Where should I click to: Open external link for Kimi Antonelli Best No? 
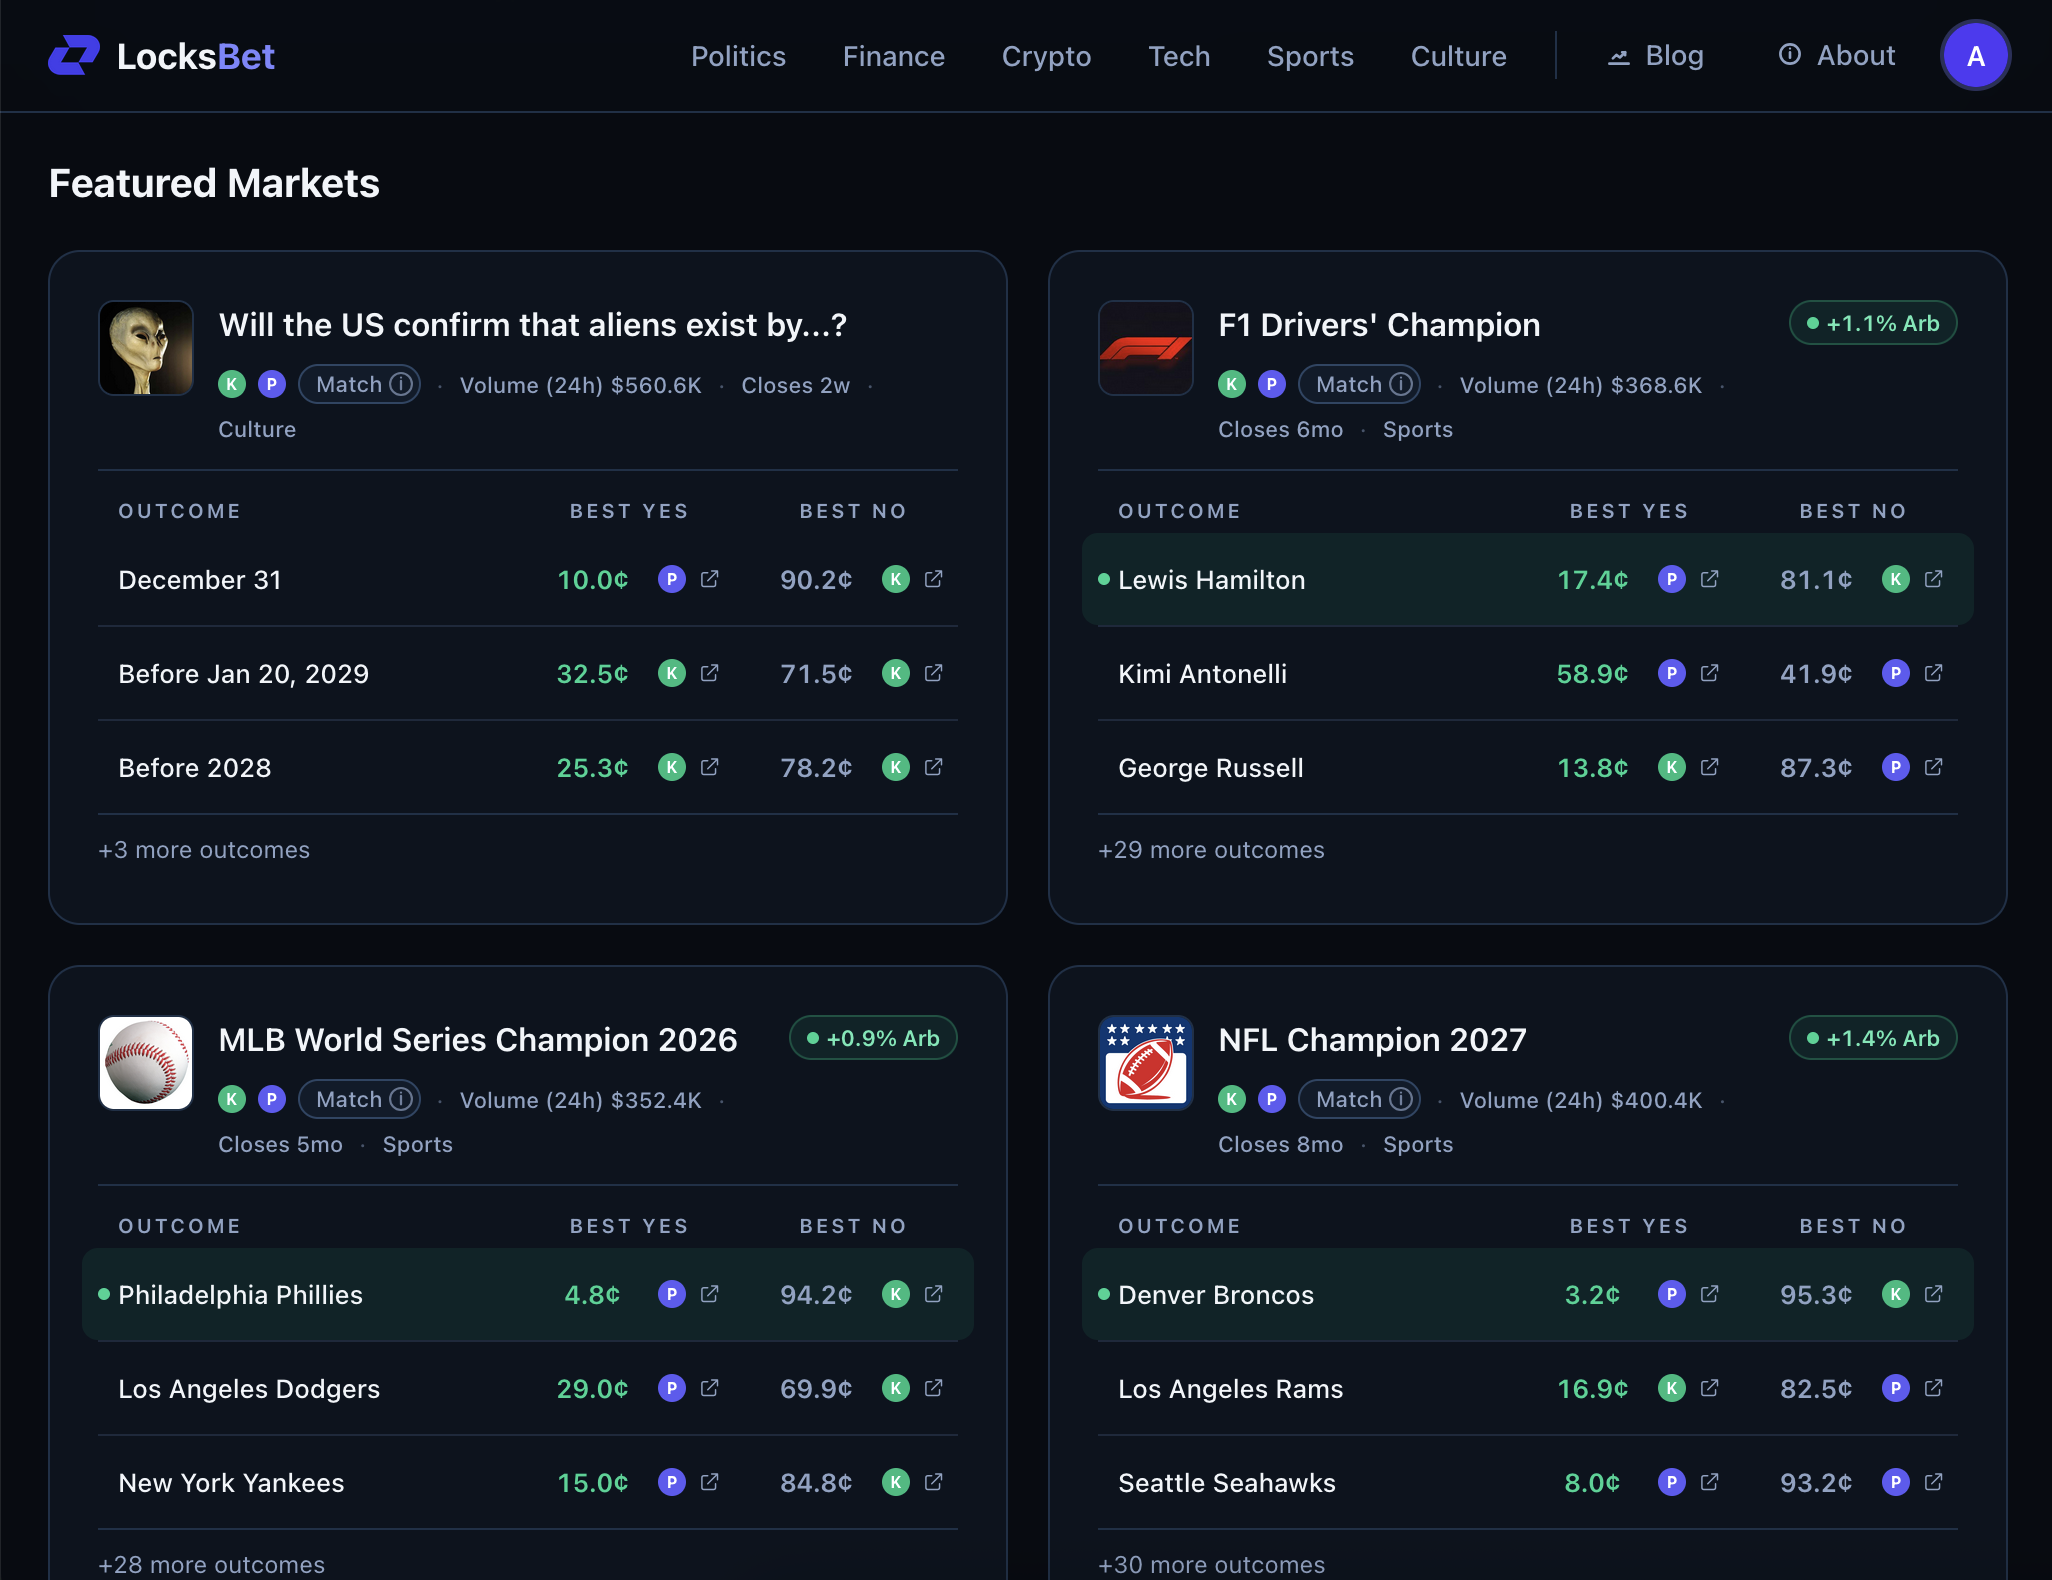[1933, 673]
